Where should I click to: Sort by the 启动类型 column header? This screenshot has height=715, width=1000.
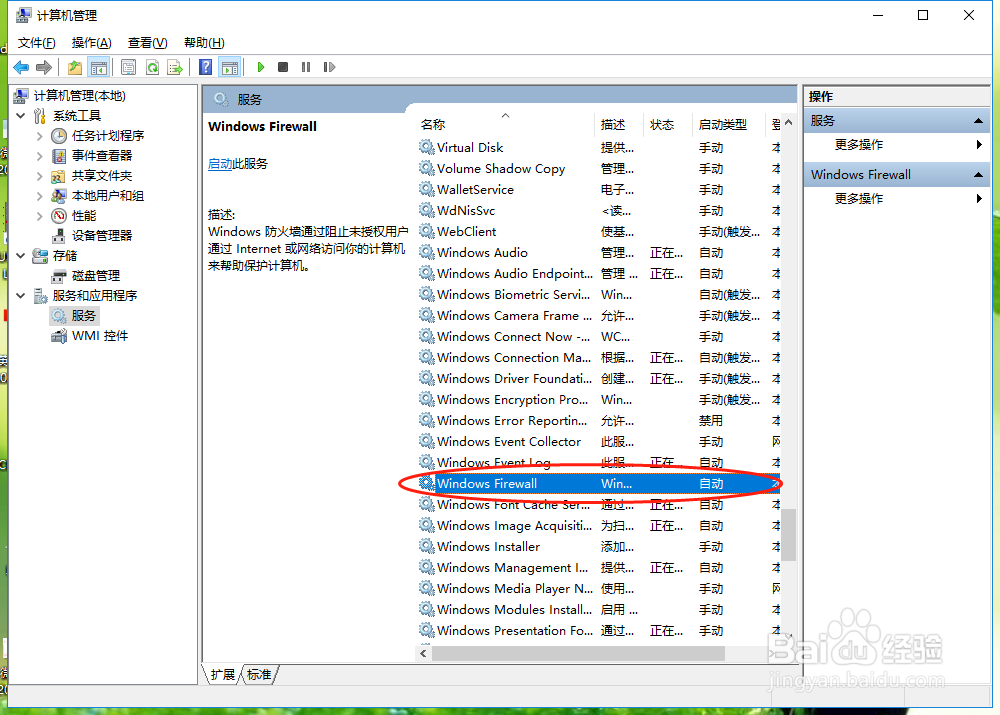coord(728,124)
